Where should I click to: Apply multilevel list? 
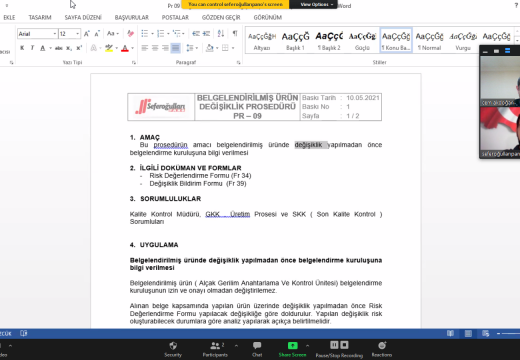(x=176, y=33)
